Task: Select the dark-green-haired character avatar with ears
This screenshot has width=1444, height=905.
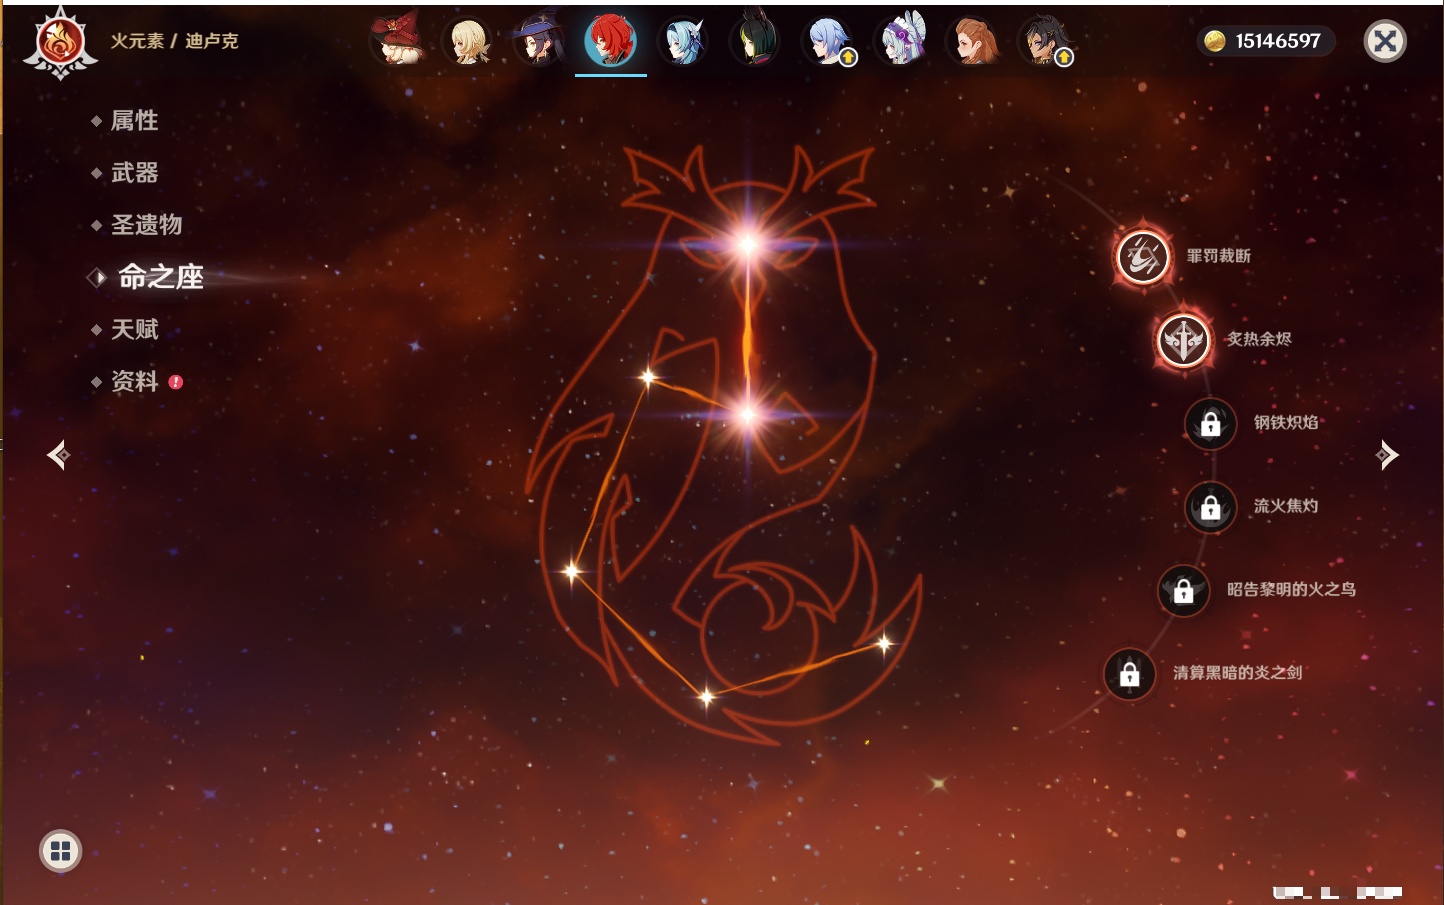Action: [755, 41]
